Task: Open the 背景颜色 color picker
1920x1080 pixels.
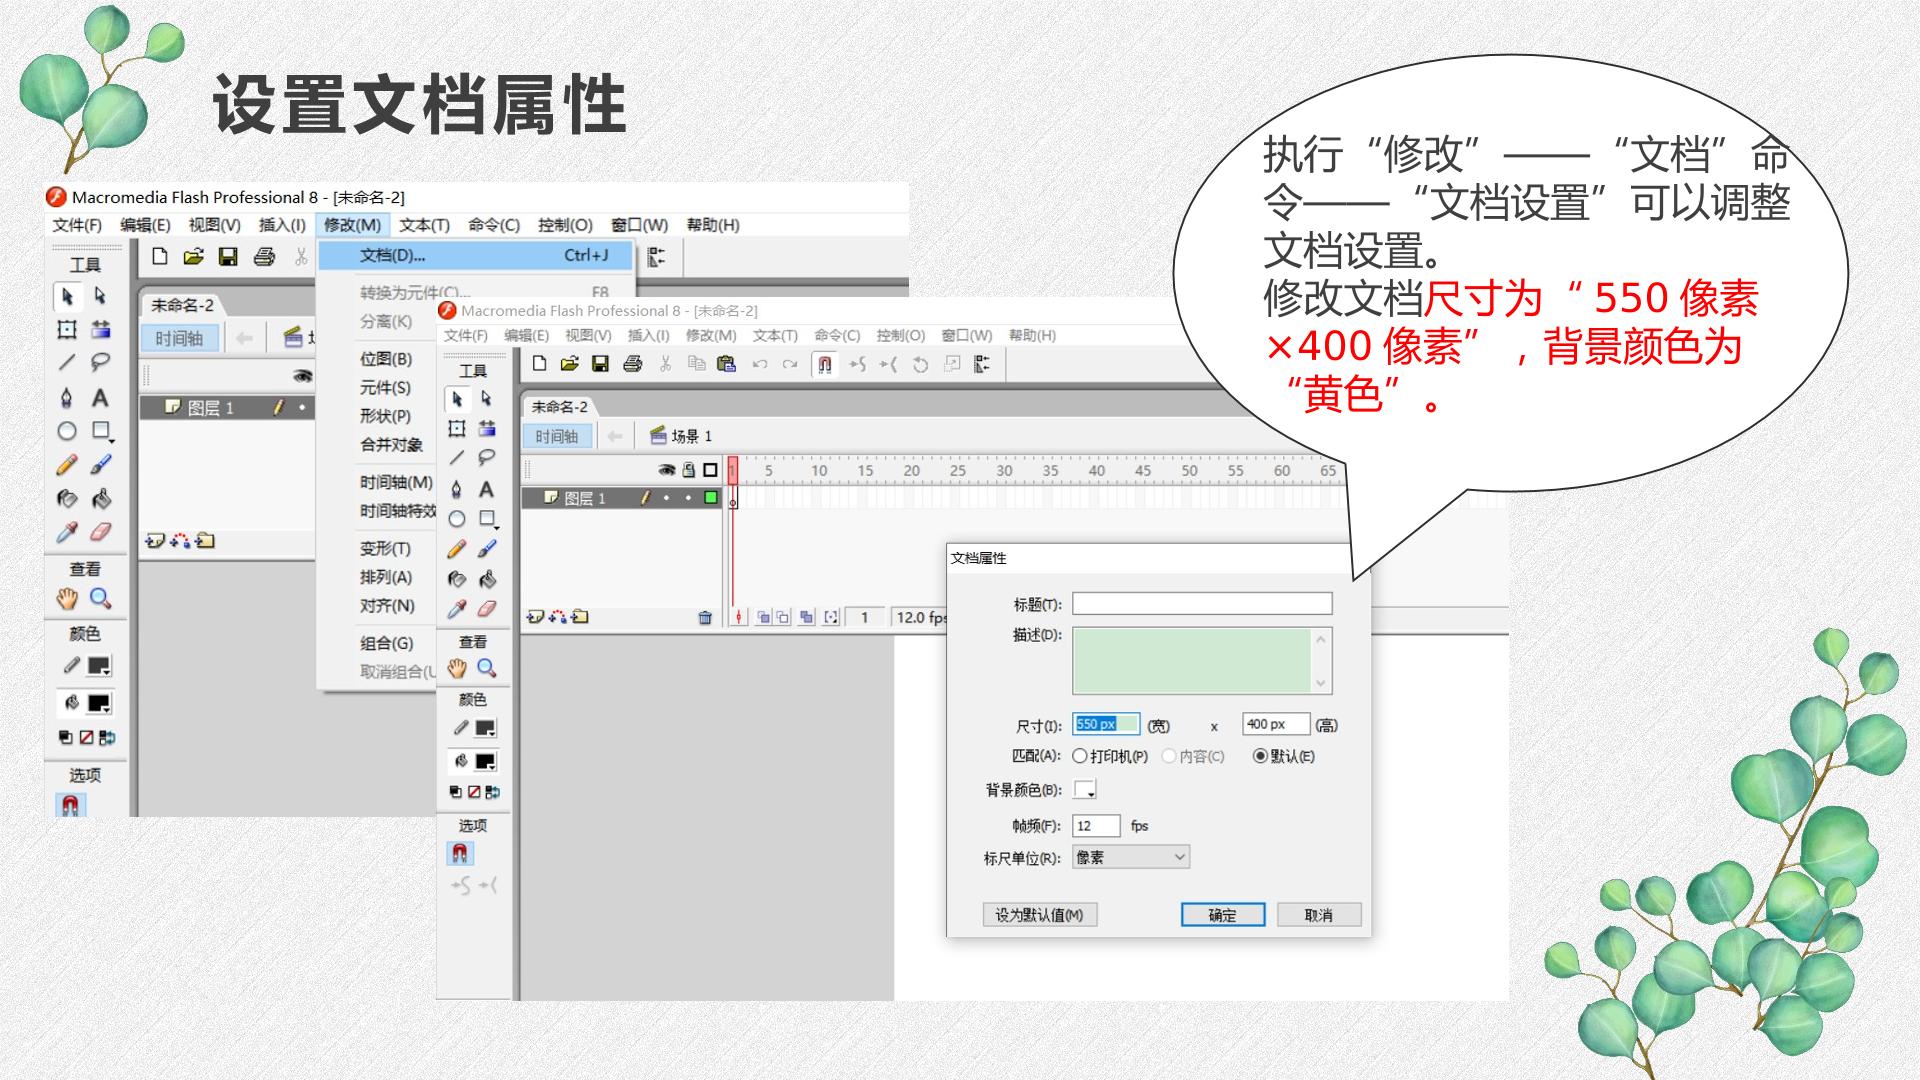Action: click(x=1085, y=790)
